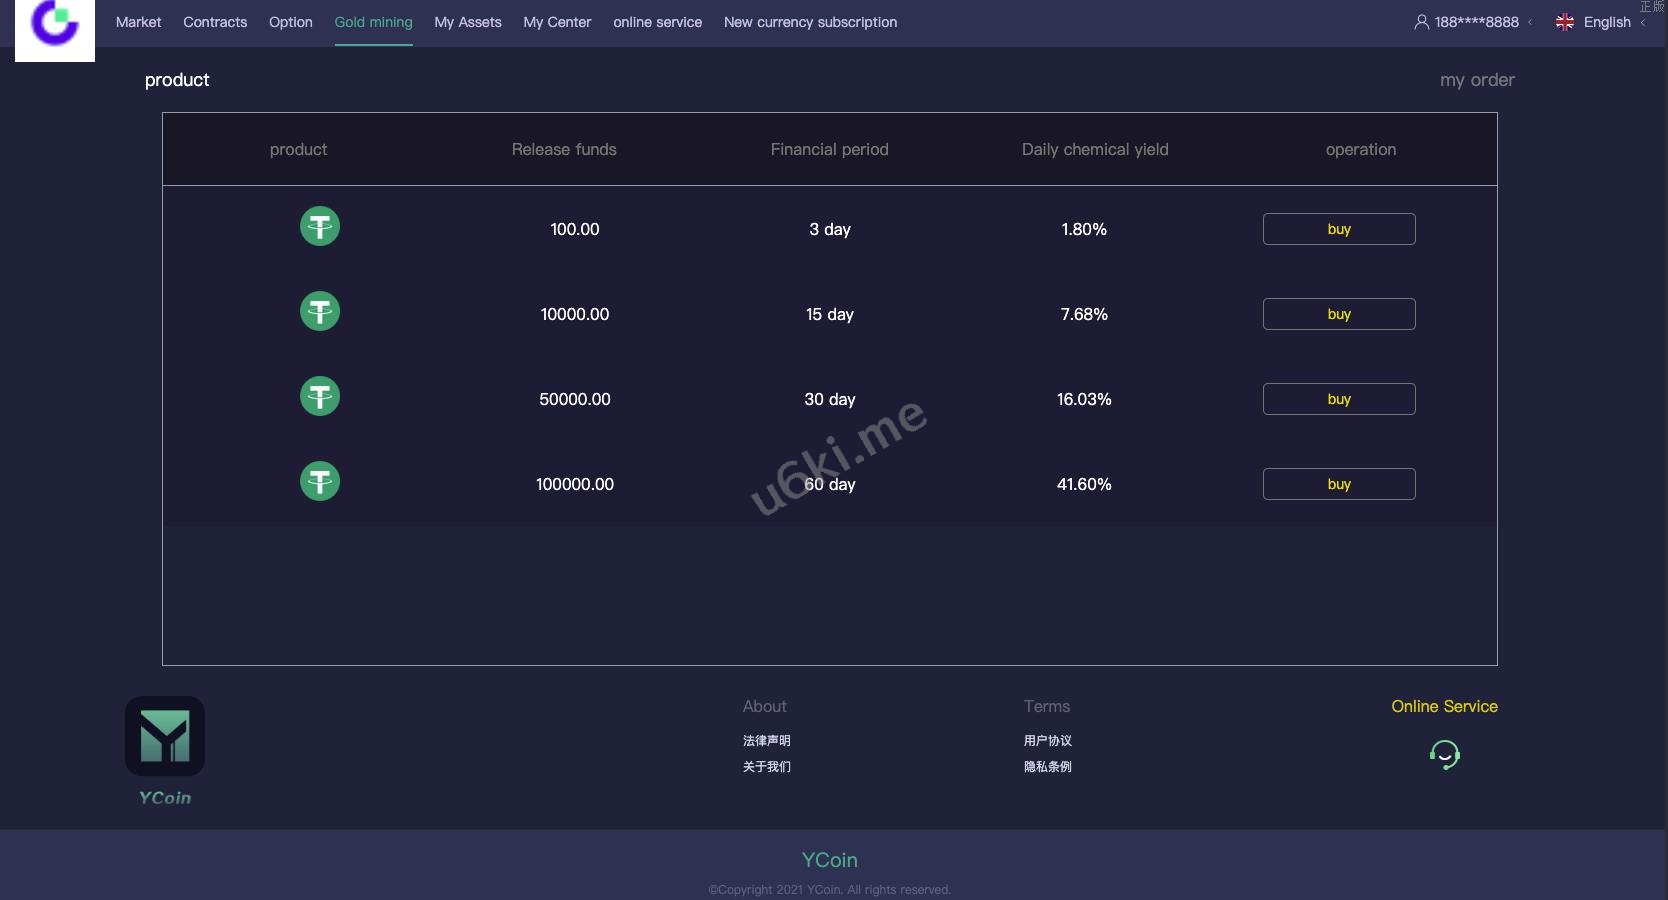Buy the 3 day 1.80% product
1668x900 pixels.
point(1339,229)
